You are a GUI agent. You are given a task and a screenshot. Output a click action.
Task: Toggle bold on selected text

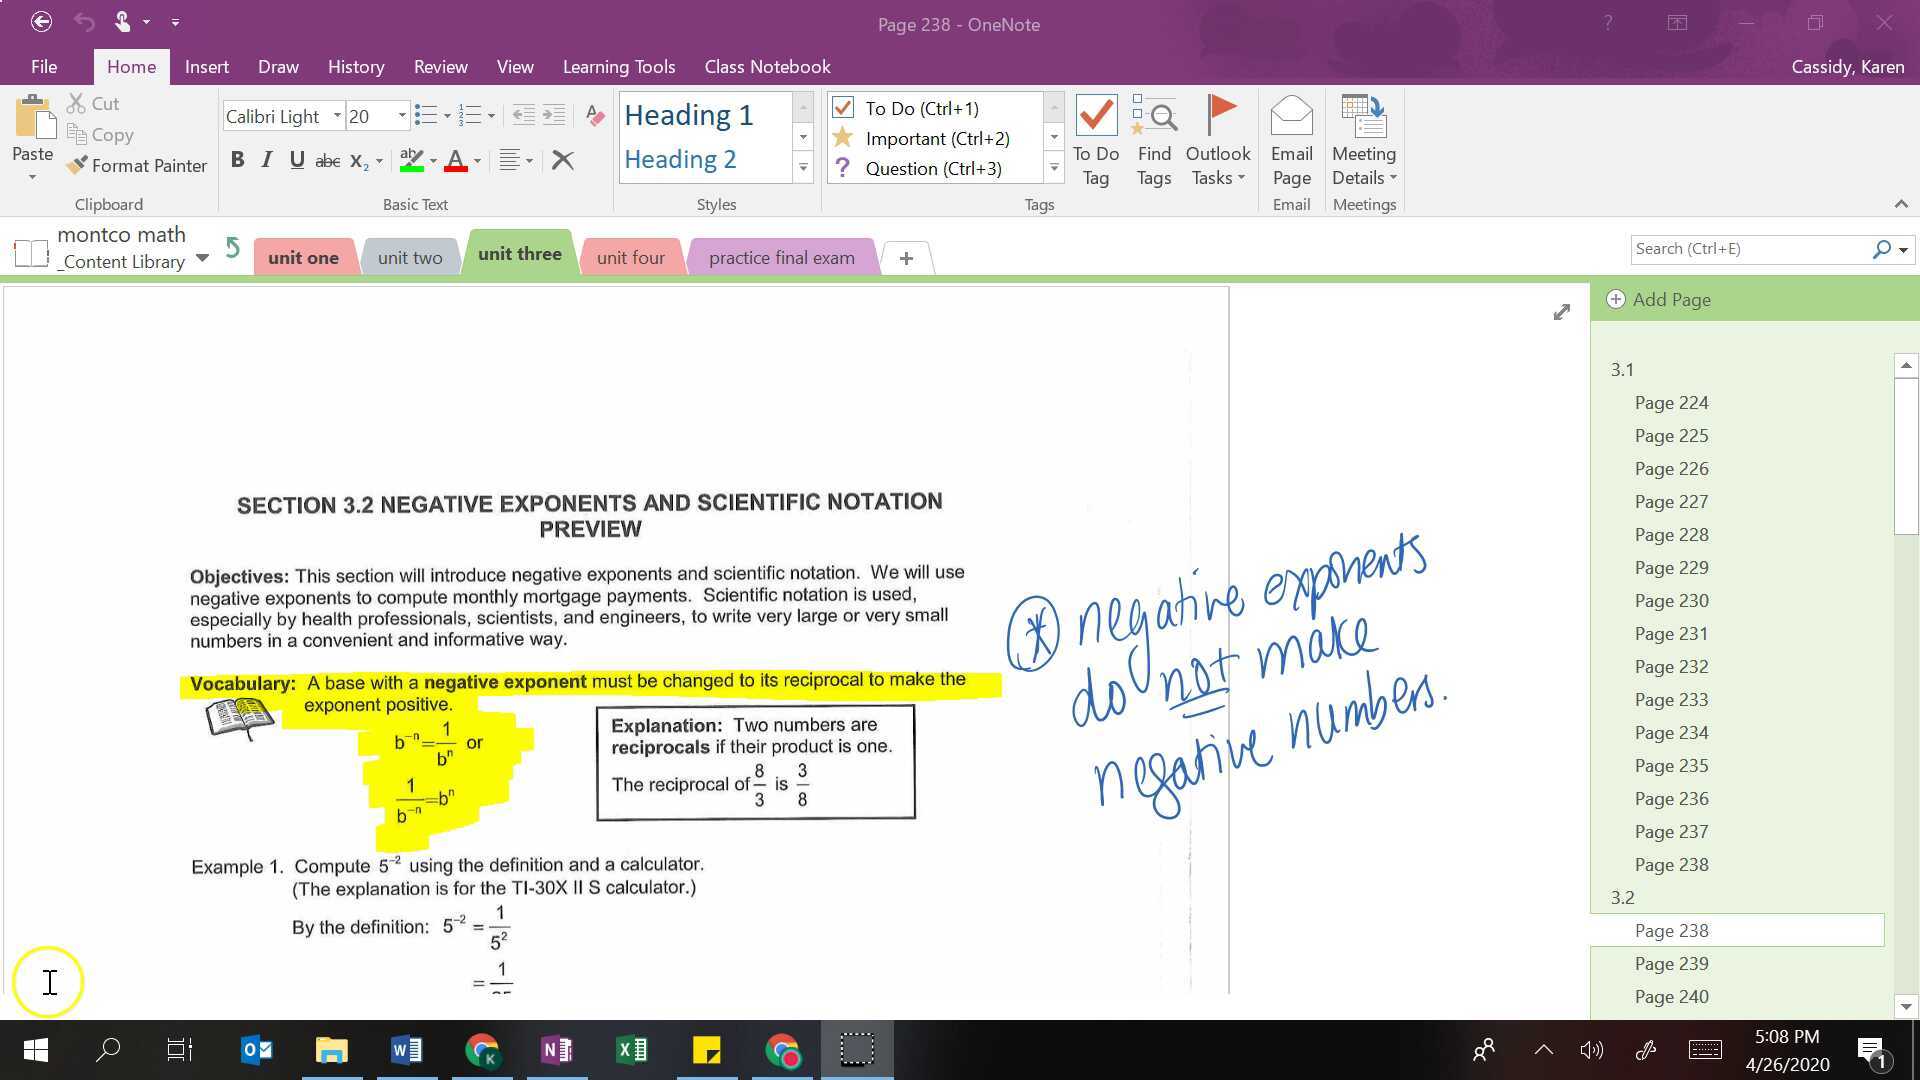point(237,159)
